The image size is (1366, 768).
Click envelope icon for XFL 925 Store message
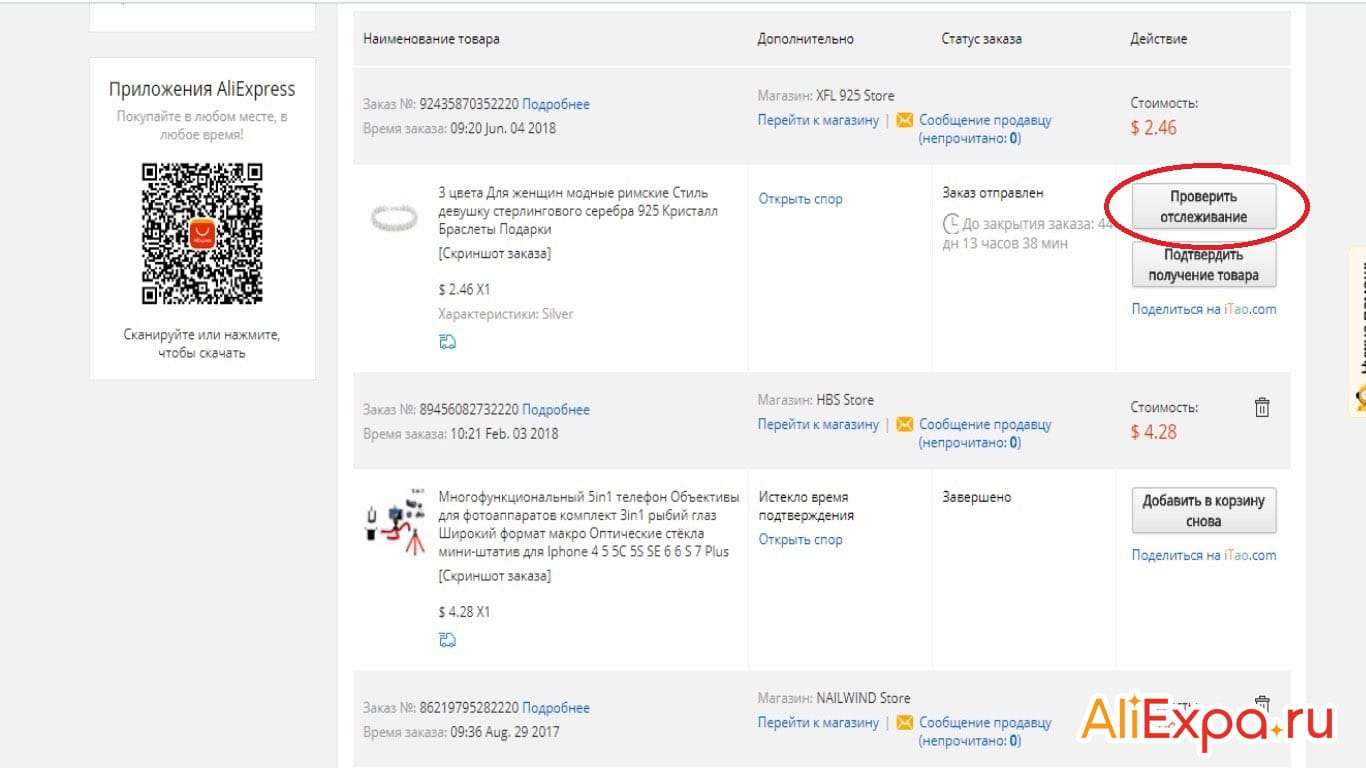tap(904, 120)
